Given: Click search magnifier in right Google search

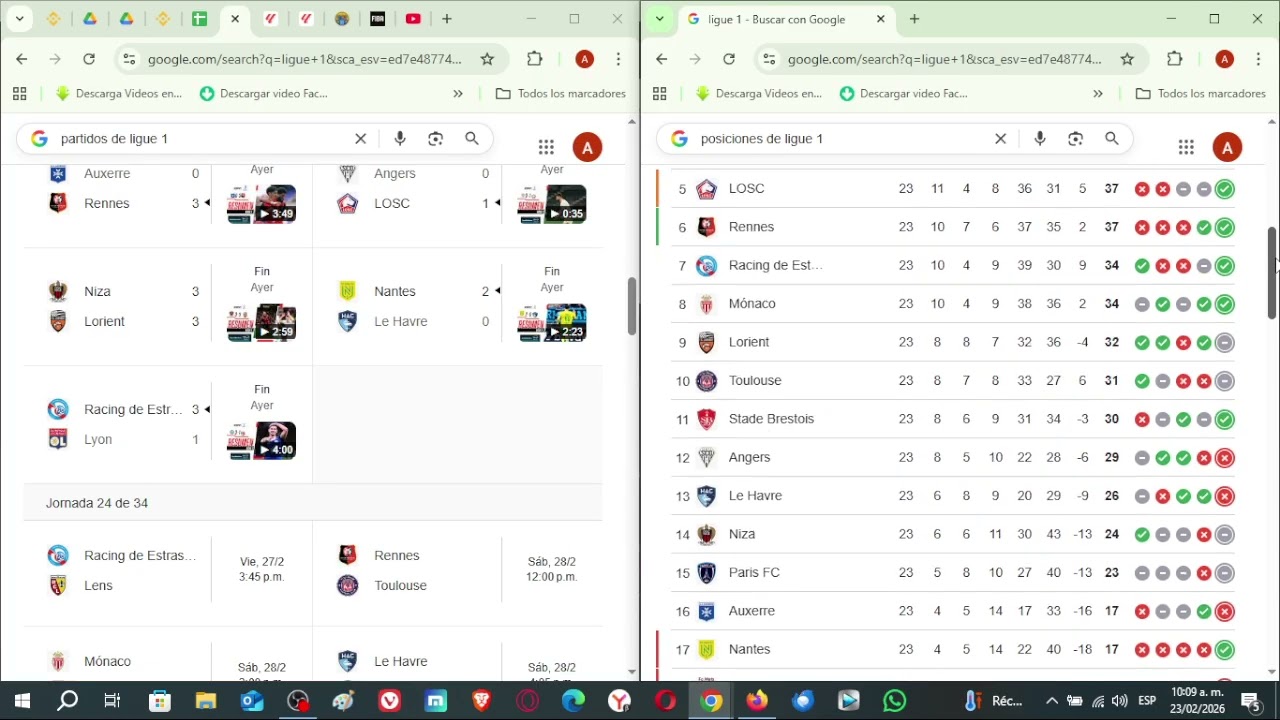Looking at the screenshot, I should pyautogui.click(x=1112, y=139).
